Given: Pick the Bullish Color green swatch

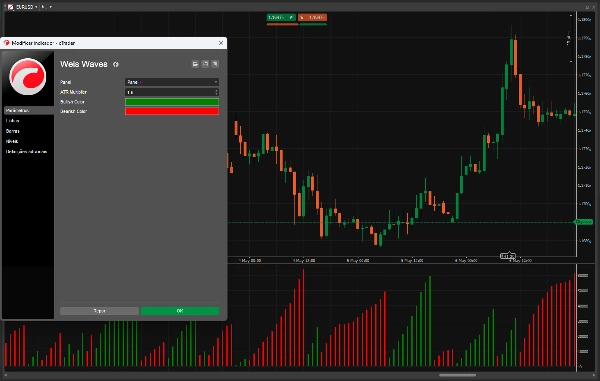Looking at the screenshot, I should [x=172, y=102].
